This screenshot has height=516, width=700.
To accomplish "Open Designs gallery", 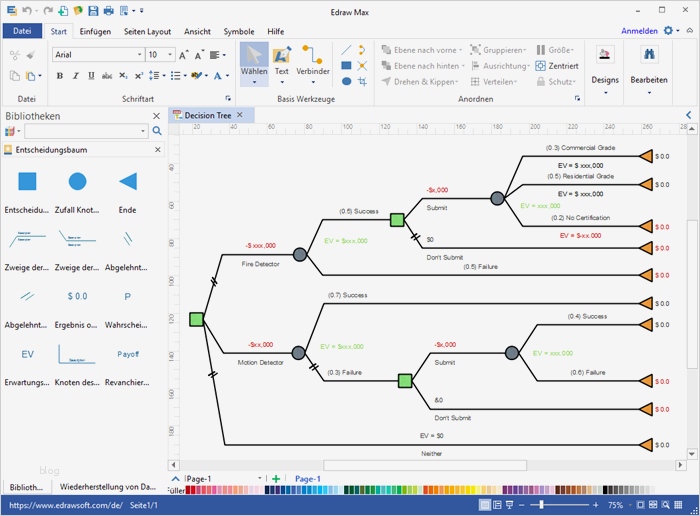I will pos(605,70).
